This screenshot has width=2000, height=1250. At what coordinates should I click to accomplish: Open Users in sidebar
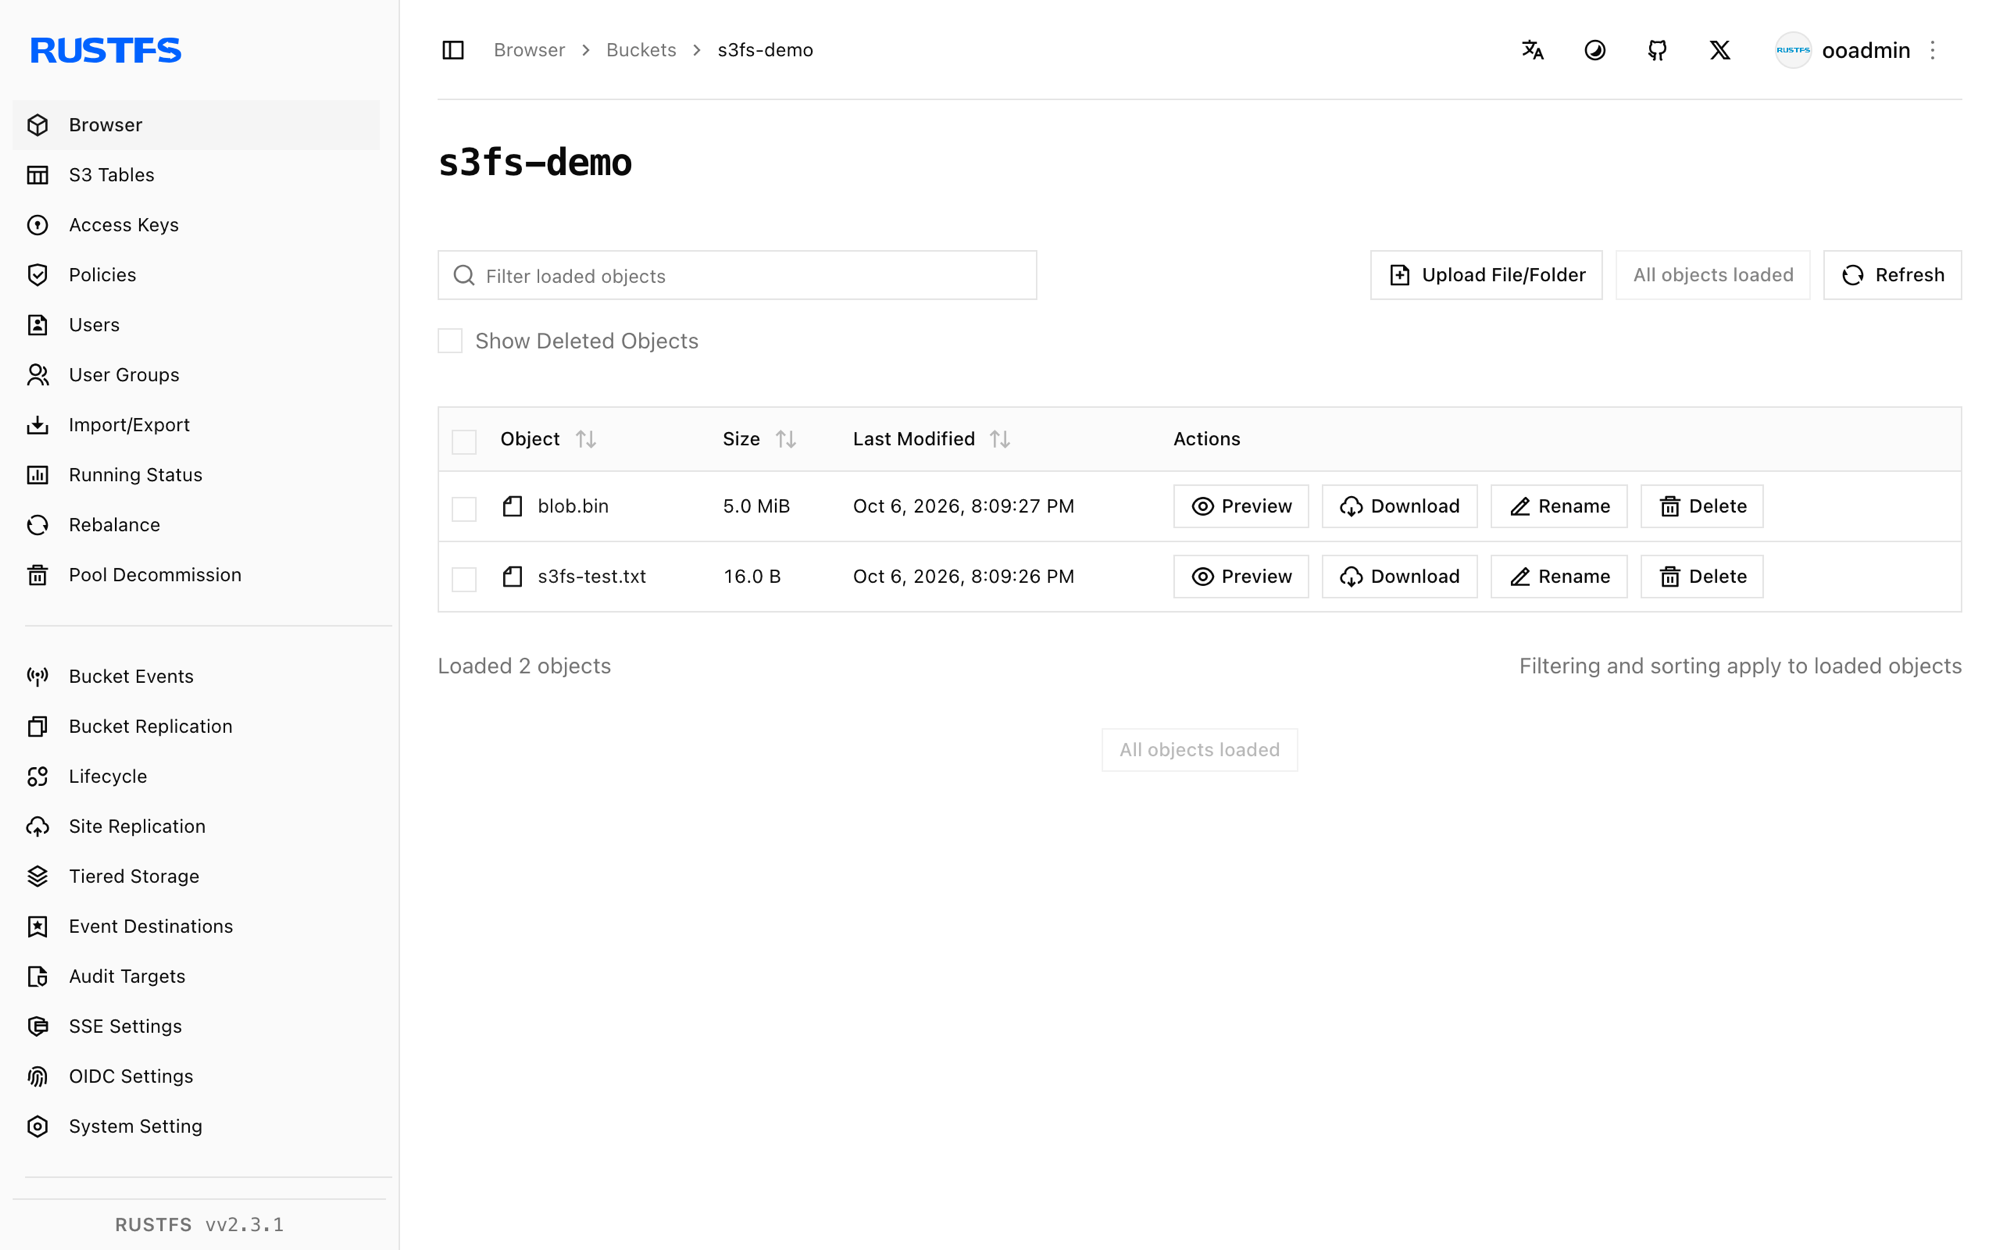pyautogui.click(x=196, y=325)
